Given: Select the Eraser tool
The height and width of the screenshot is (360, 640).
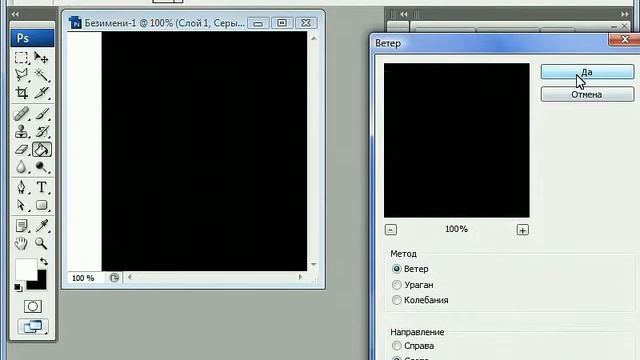Looking at the screenshot, I should coord(21,149).
